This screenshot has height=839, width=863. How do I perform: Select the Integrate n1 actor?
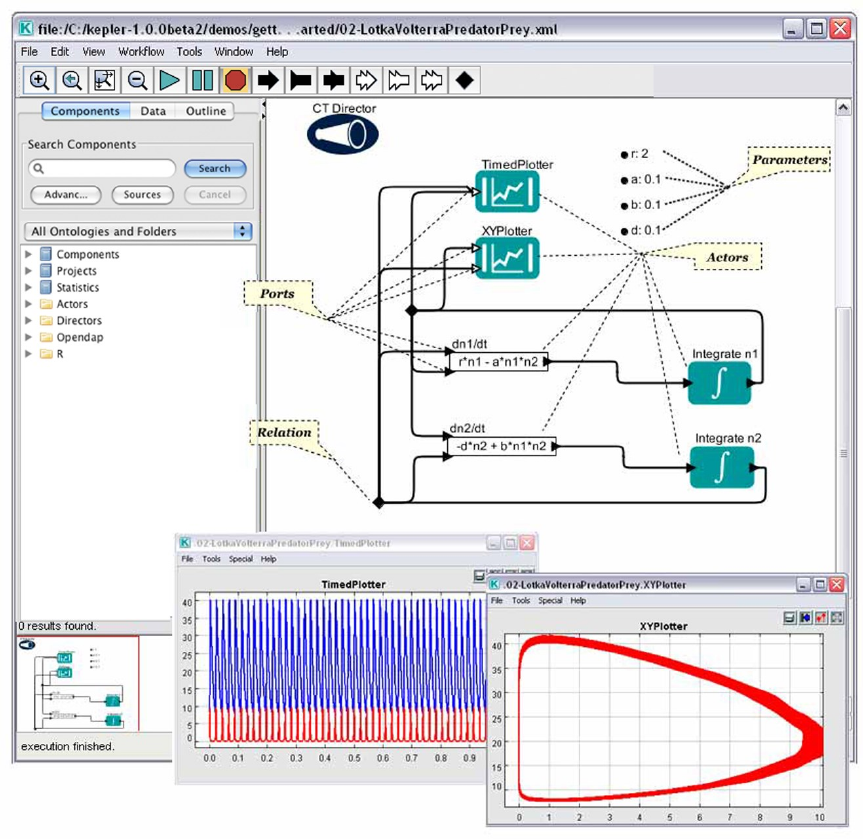[x=718, y=384]
